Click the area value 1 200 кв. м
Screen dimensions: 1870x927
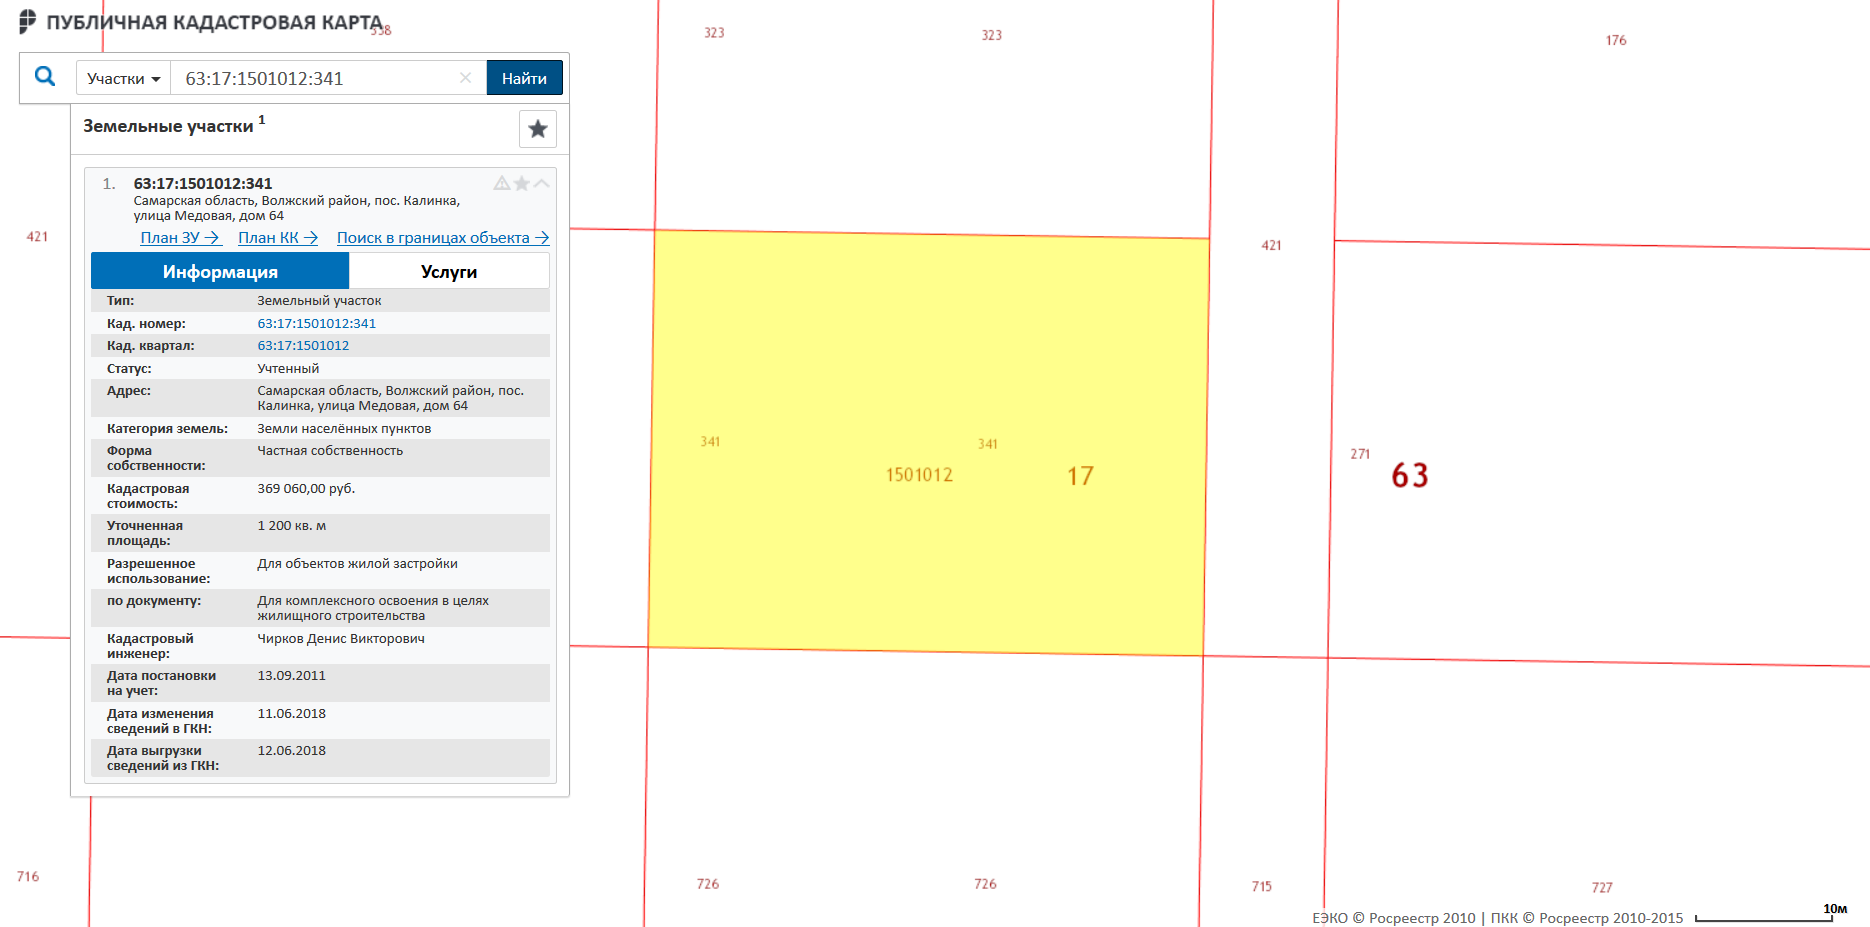[292, 526]
